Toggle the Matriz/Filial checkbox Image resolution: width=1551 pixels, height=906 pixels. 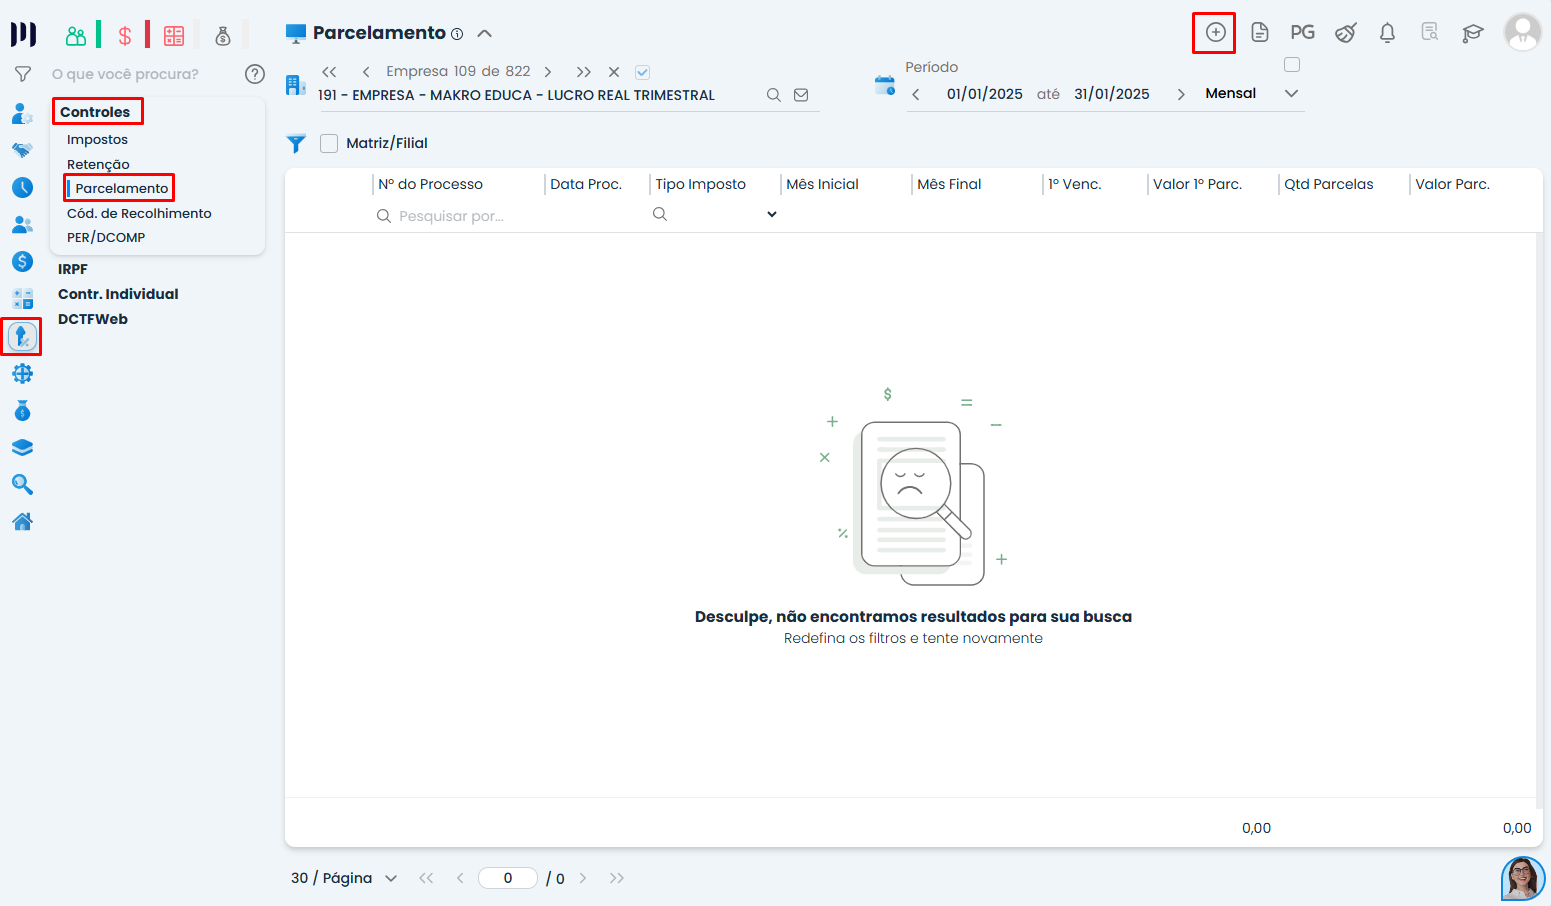pyautogui.click(x=329, y=143)
